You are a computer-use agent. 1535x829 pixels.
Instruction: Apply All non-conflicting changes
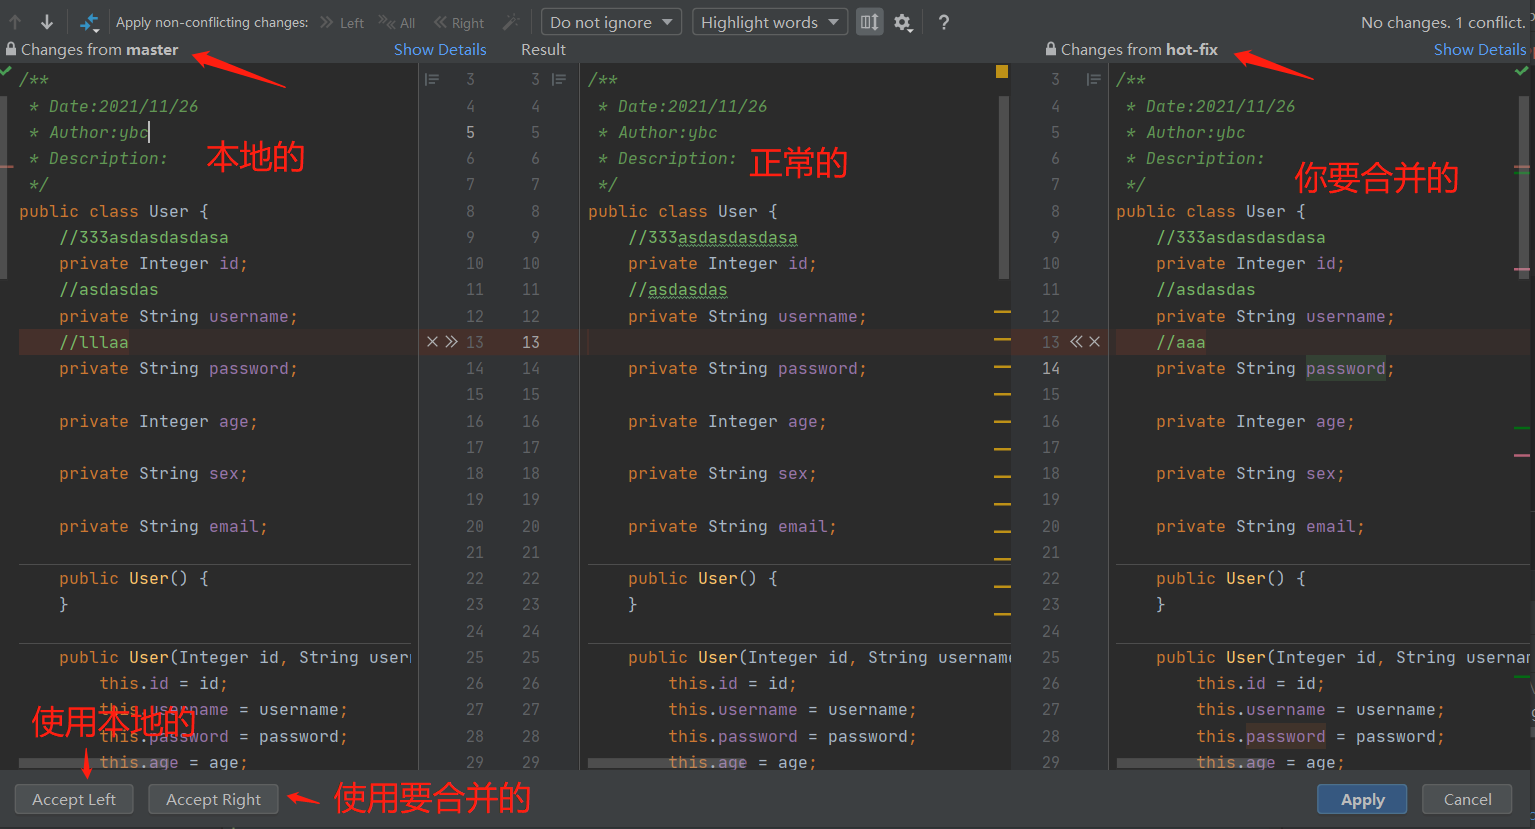tap(397, 23)
